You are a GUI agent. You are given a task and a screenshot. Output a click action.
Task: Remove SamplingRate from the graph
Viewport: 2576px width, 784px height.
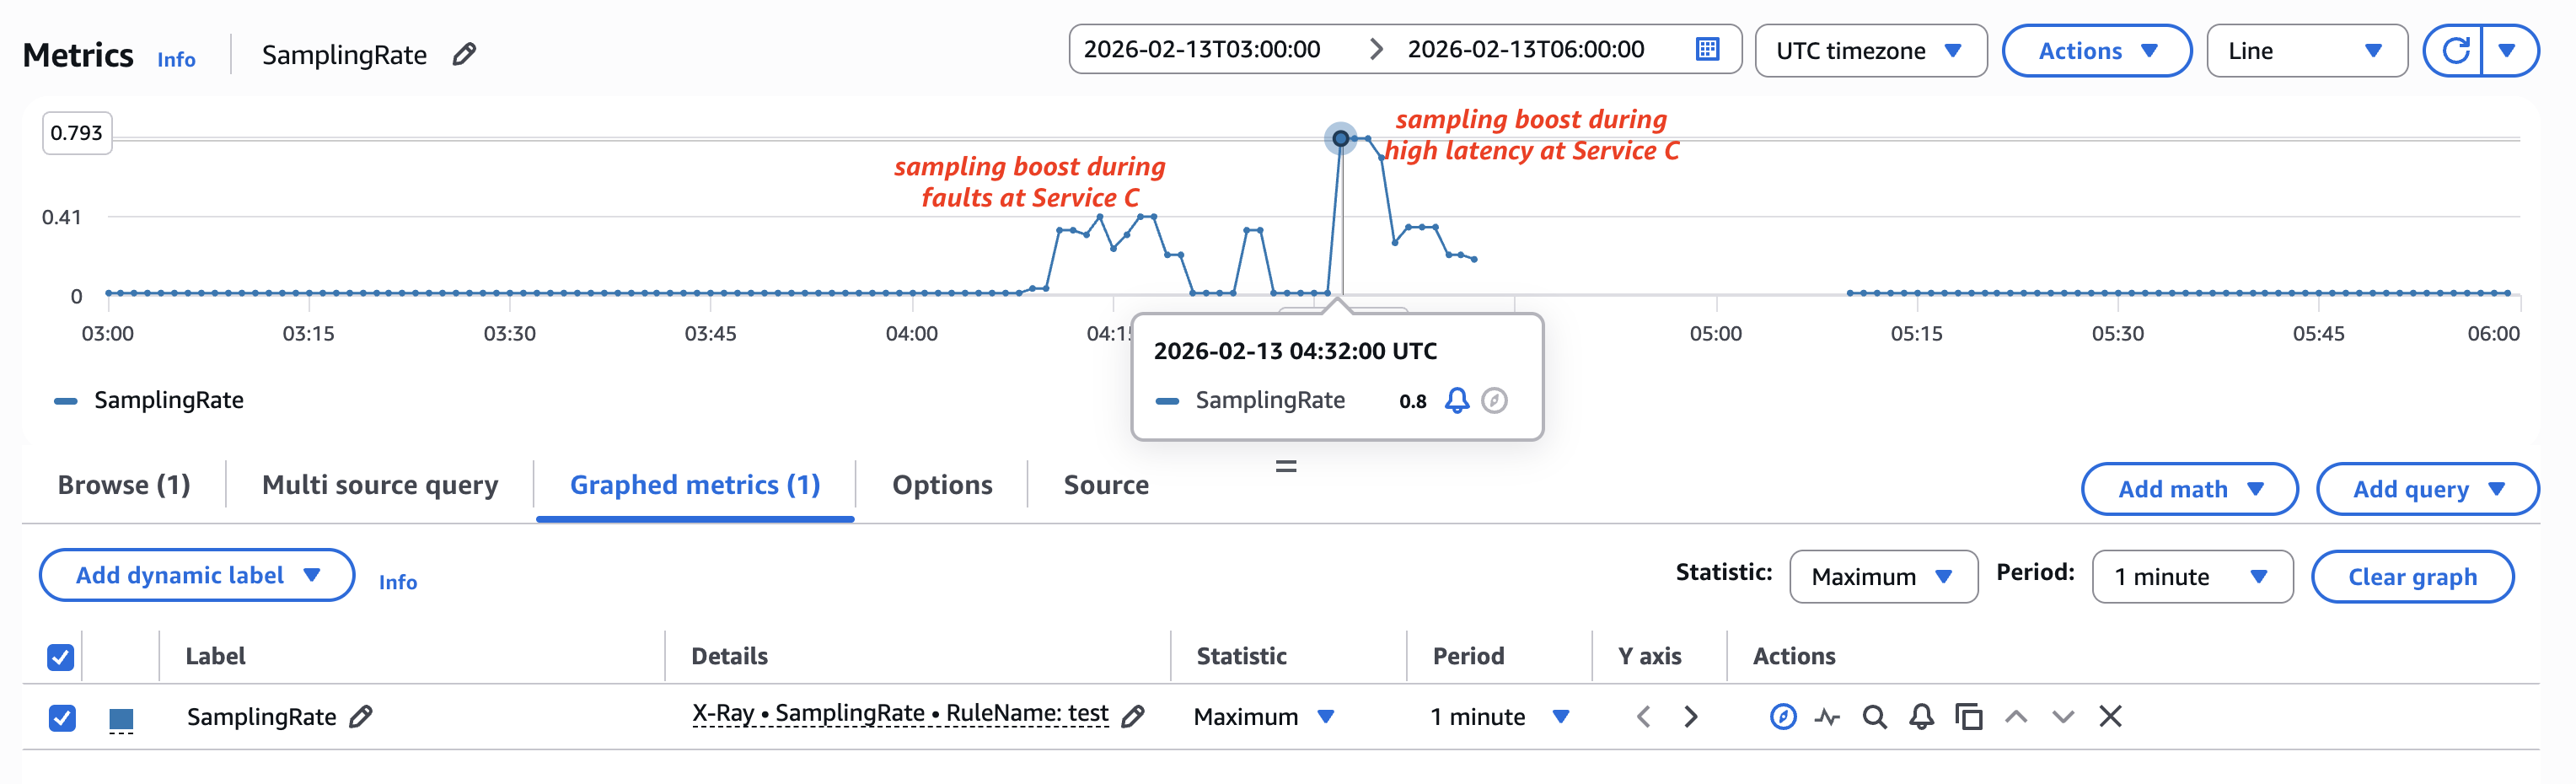click(2110, 717)
